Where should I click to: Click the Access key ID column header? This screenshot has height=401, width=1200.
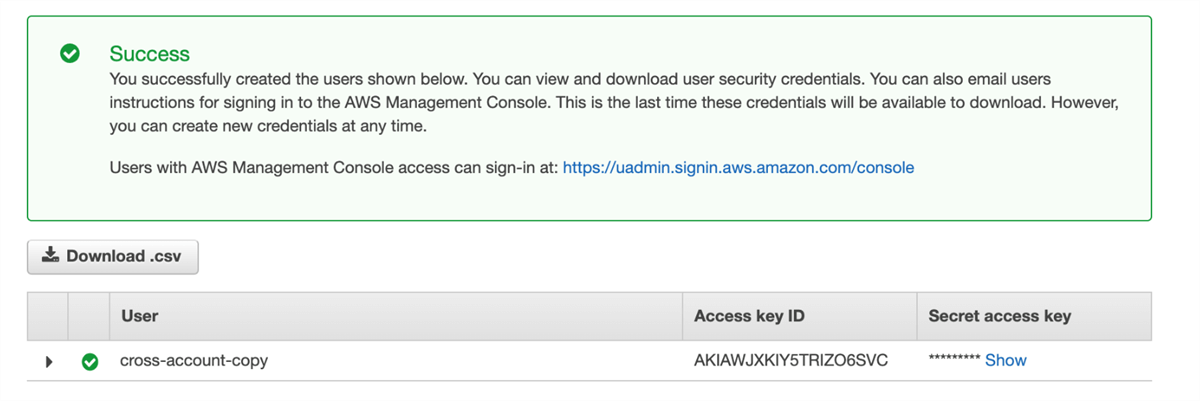749,316
